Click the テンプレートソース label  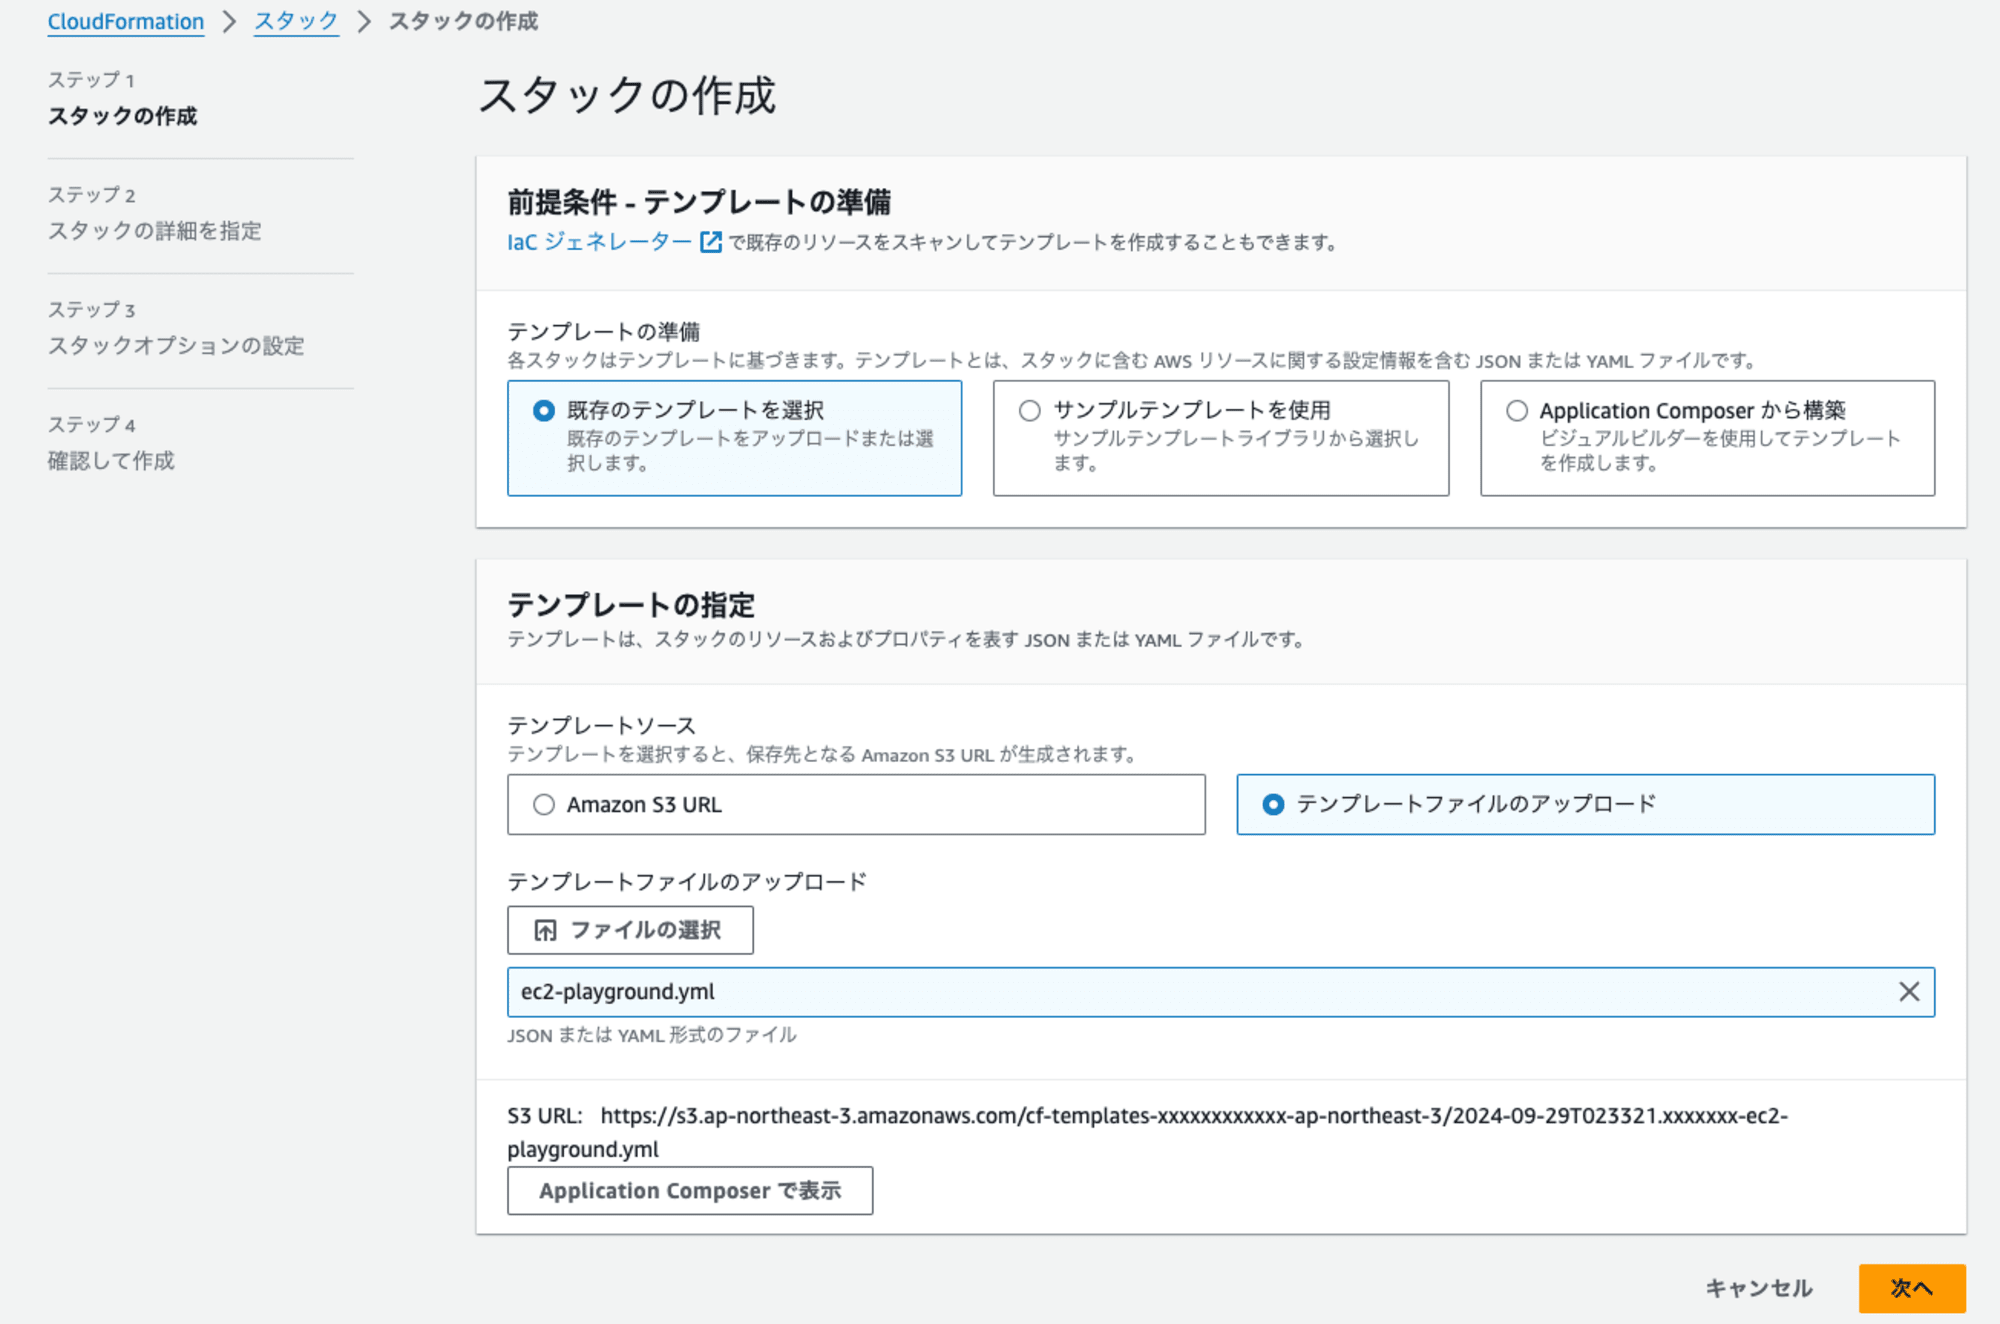click(601, 725)
